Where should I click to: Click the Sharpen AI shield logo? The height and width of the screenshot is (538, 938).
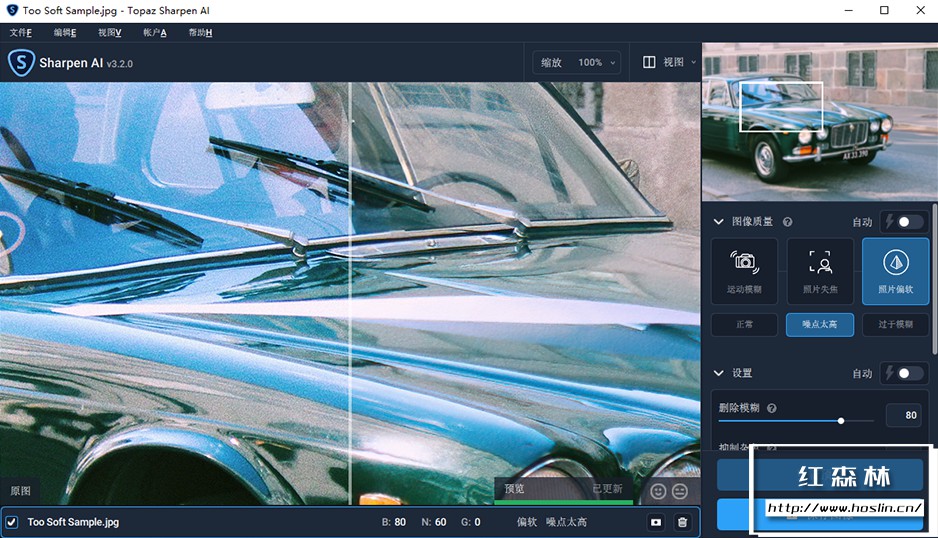pyautogui.click(x=21, y=62)
